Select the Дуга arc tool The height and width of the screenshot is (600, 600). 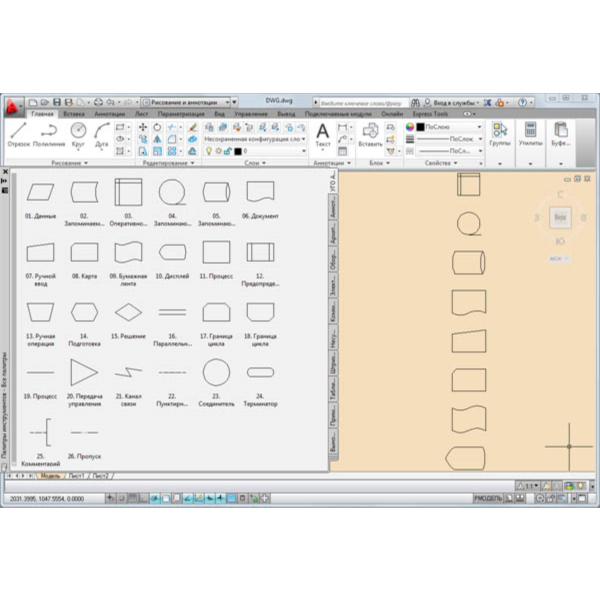click(101, 135)
